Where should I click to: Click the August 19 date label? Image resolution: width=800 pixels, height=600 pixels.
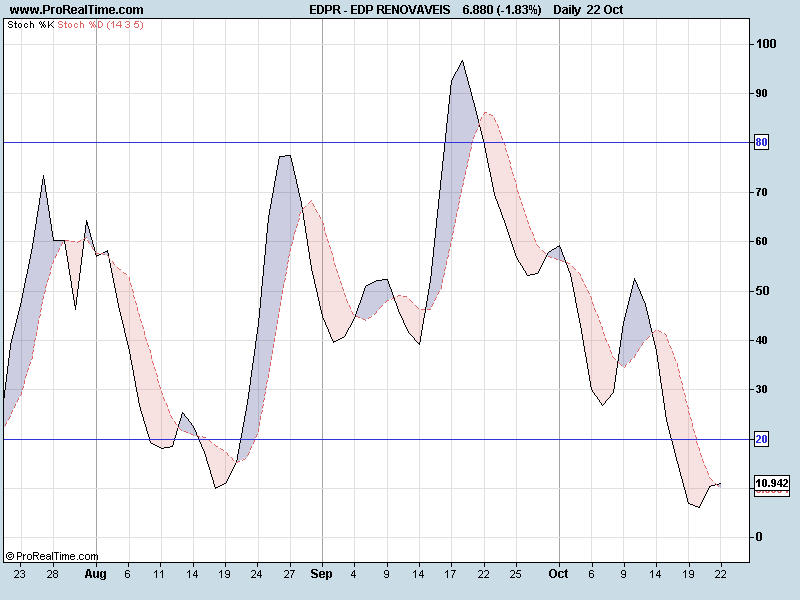click(x=224, y=574)
